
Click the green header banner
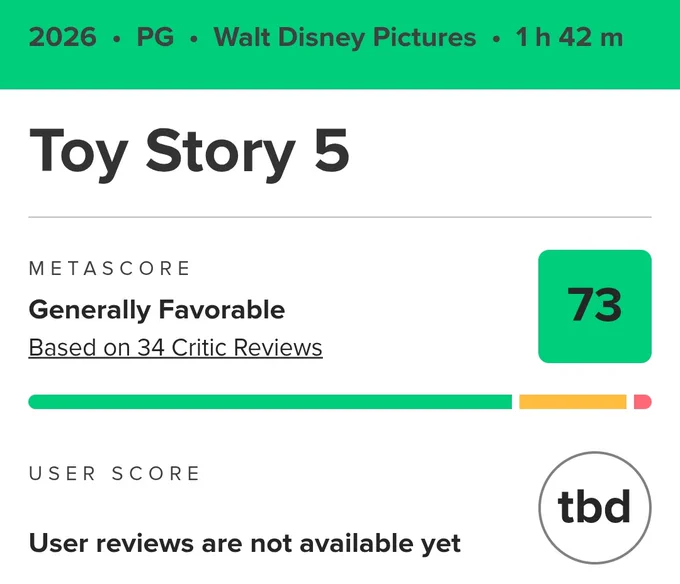340,44
